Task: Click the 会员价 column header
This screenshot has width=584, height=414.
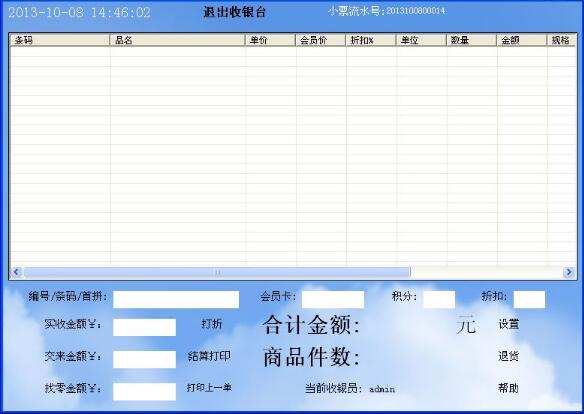Action: pyautogui.click(x=321, y=40)
